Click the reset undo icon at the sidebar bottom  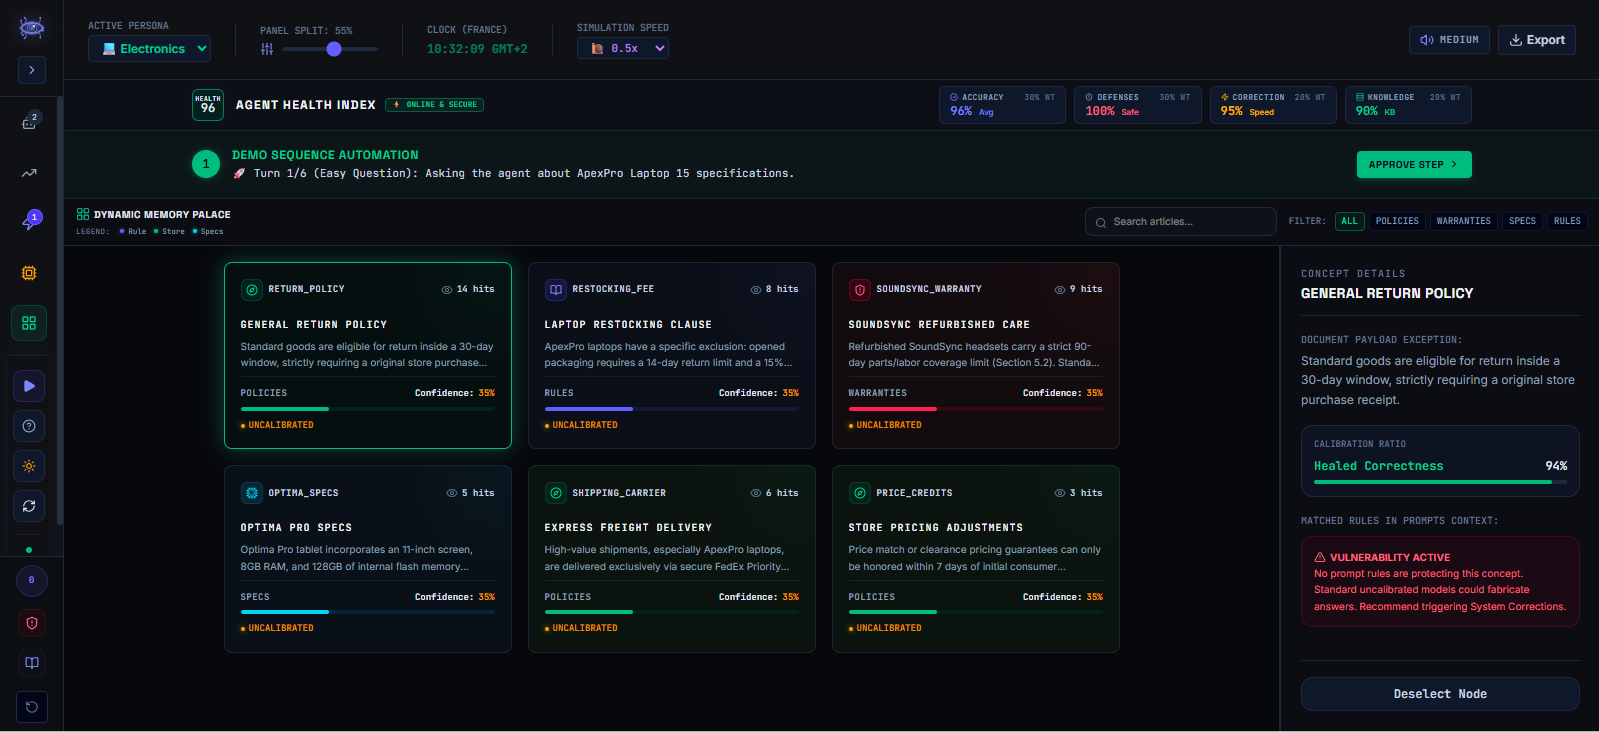[x=32, y=707]
